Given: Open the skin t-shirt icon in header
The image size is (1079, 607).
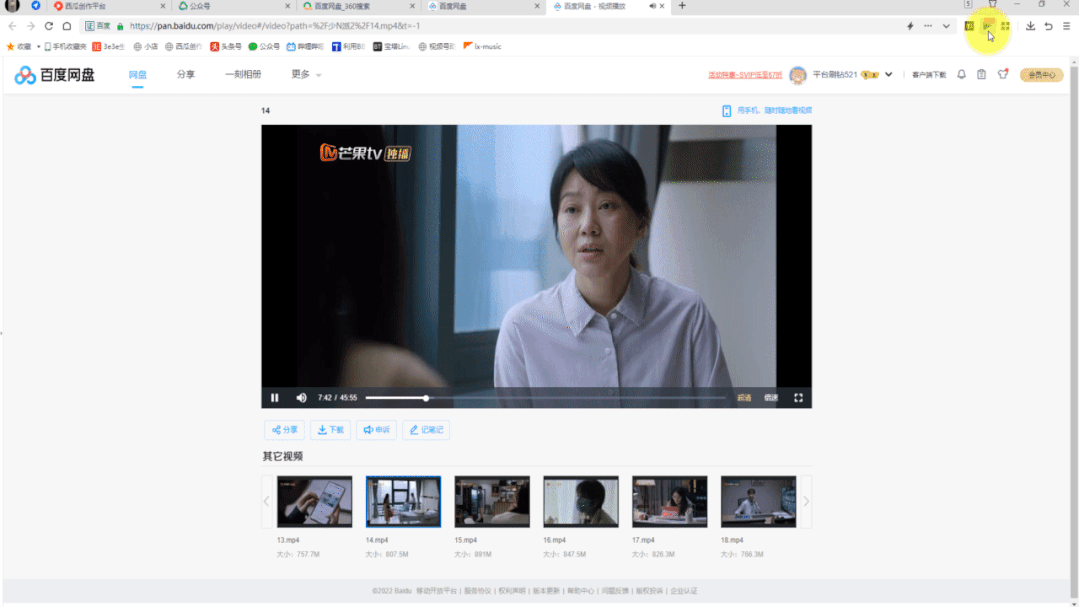Looking at the screenshot, I should click(x=1003, y=74).
